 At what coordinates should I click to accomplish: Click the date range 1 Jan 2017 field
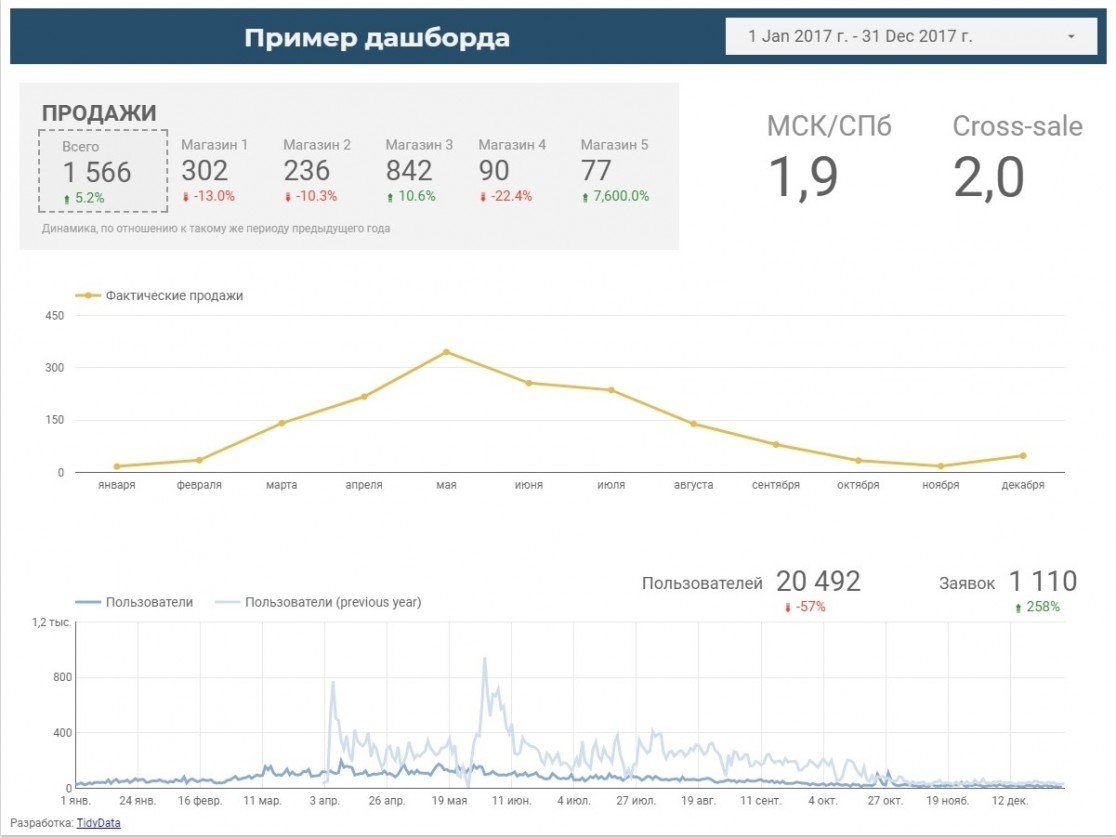coord(910,36)
